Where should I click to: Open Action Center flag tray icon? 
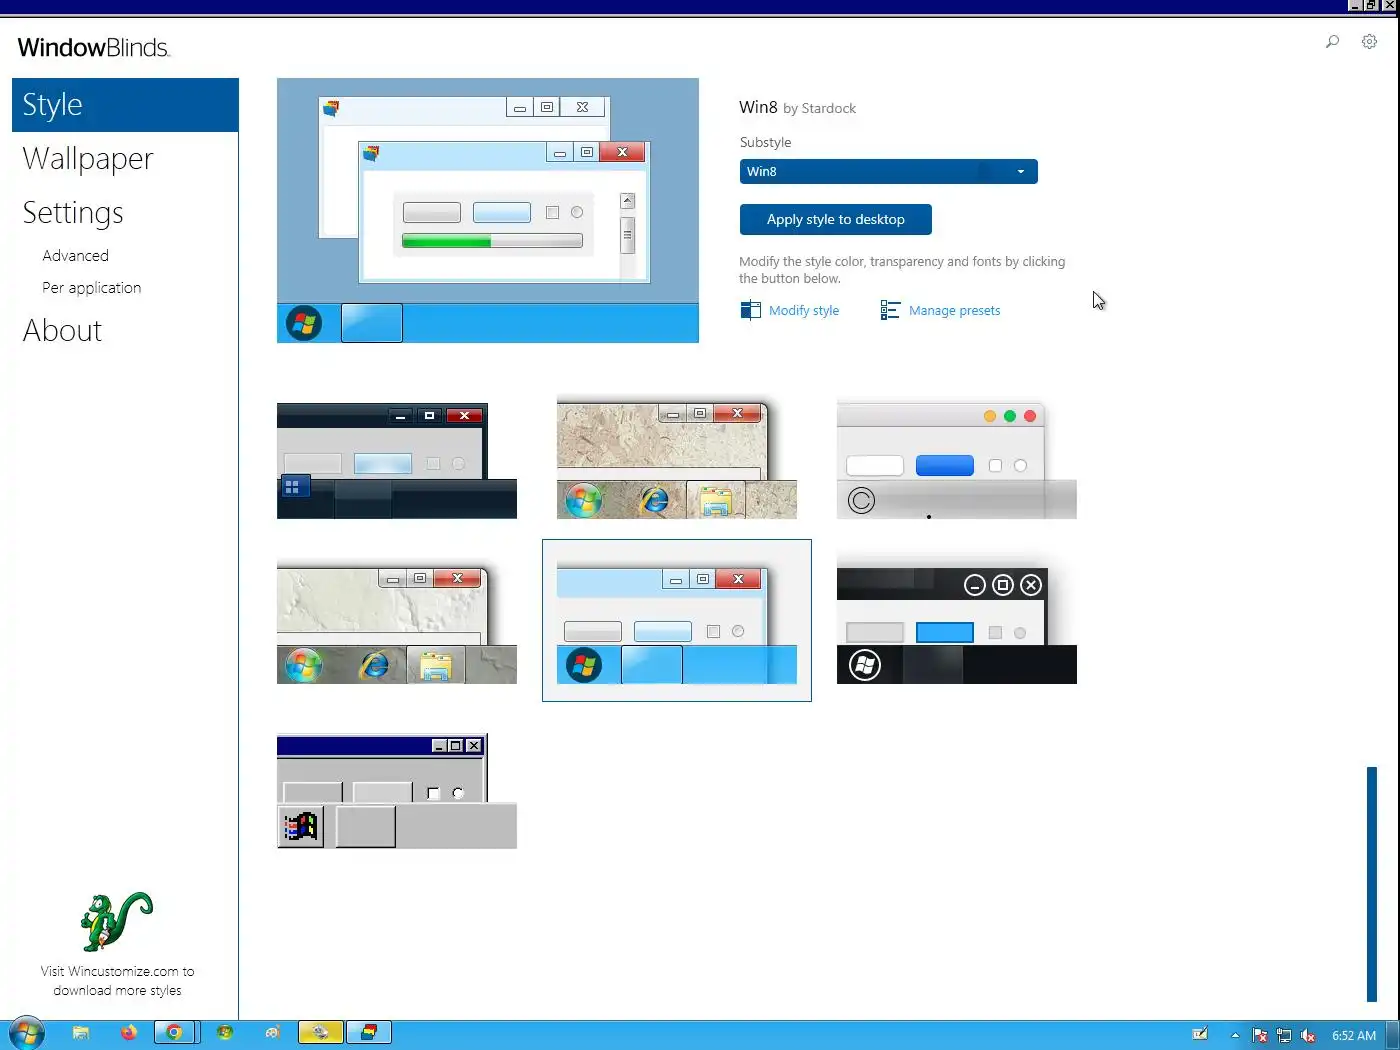coord(1260,1036)
